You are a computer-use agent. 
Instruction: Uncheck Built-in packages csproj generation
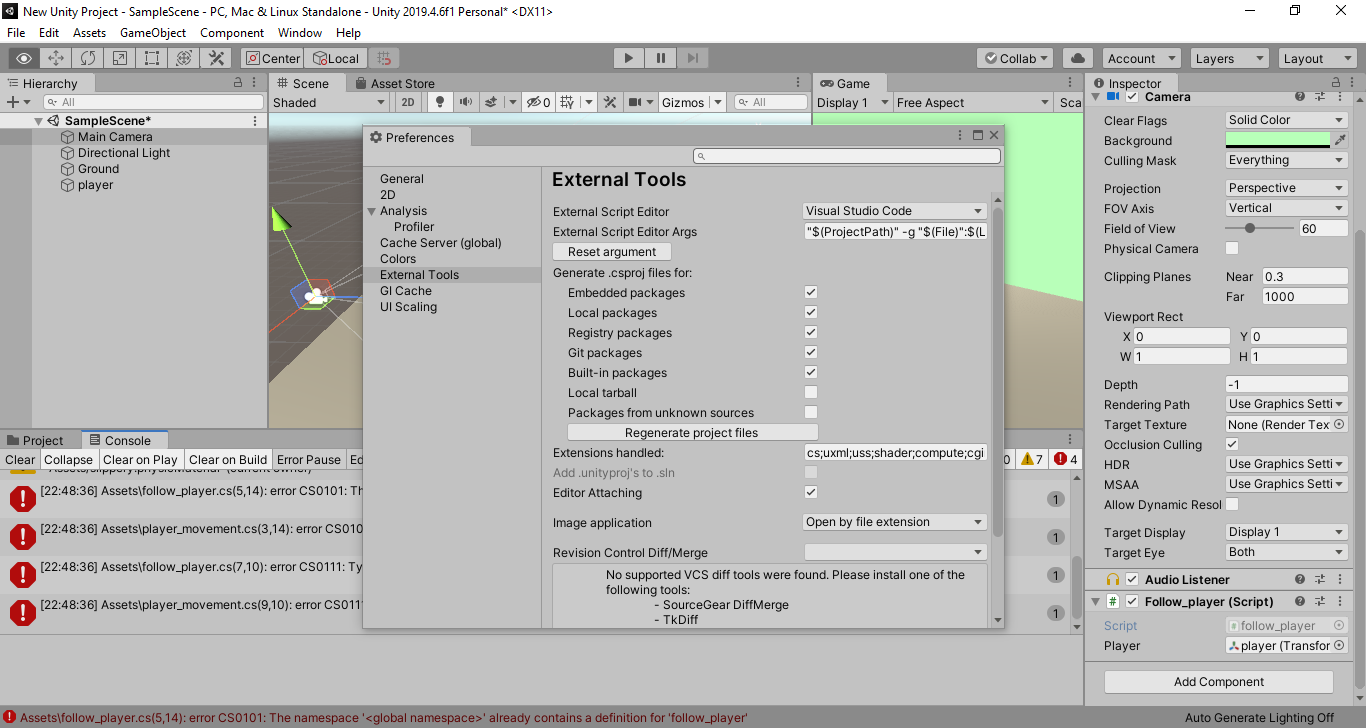[809, 372]
